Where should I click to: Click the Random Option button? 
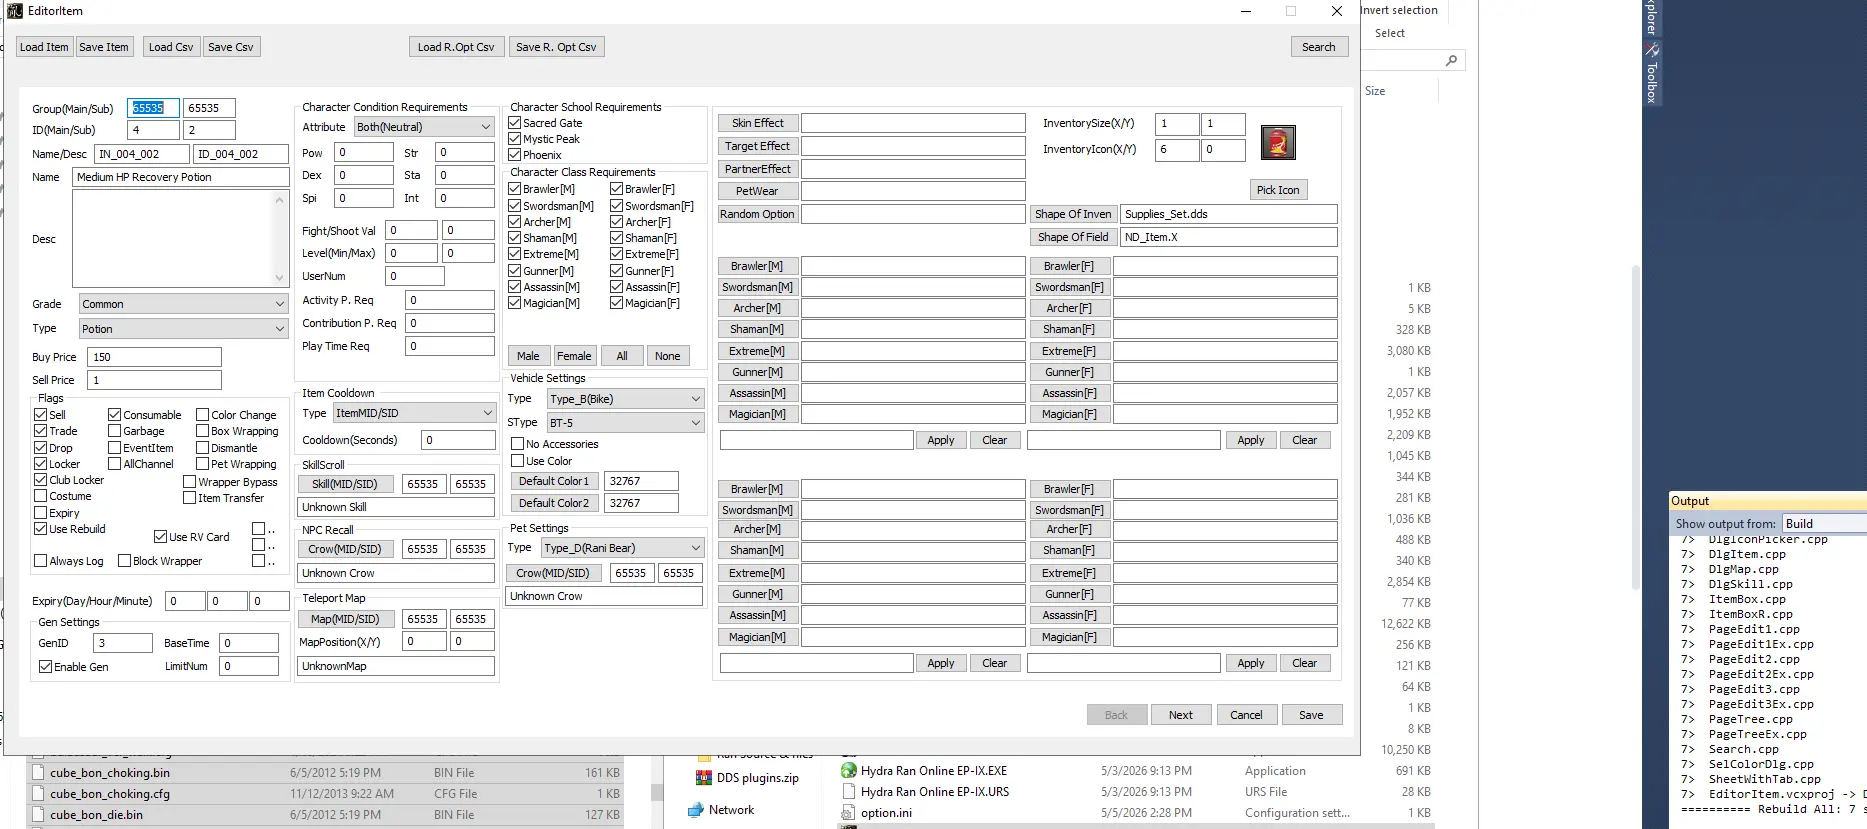click(758, 214)
